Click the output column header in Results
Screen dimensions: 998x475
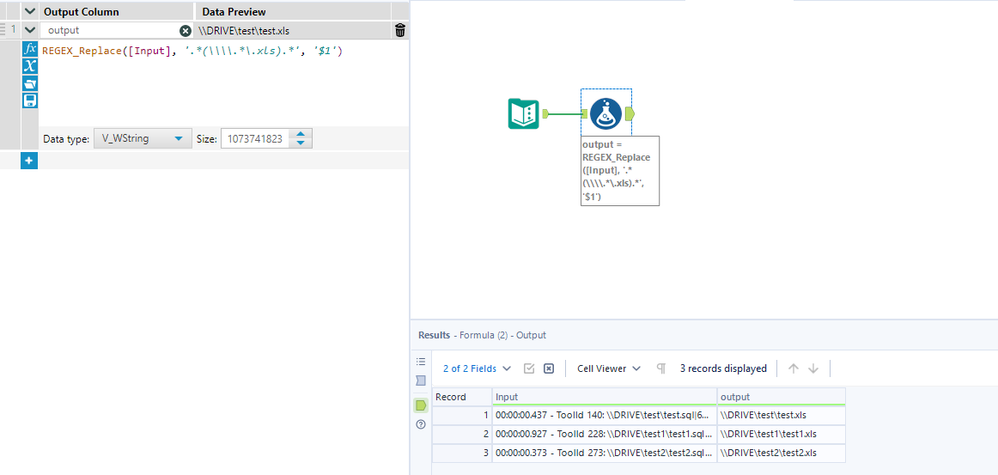[782, 397]
